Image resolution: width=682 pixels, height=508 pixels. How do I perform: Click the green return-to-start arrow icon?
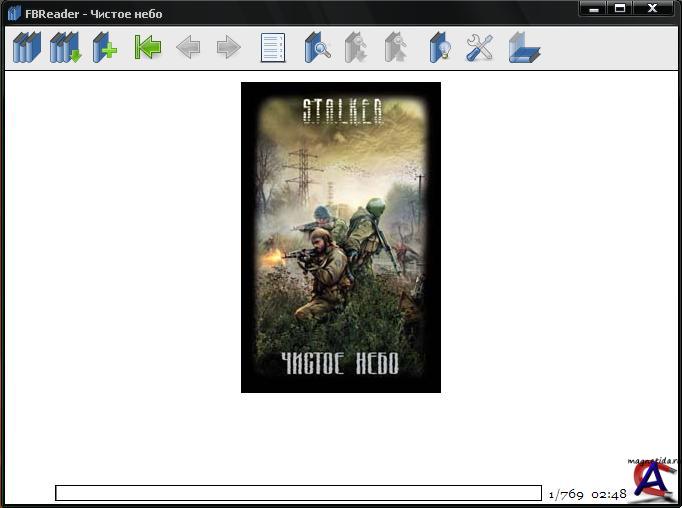tap(148, 47)
